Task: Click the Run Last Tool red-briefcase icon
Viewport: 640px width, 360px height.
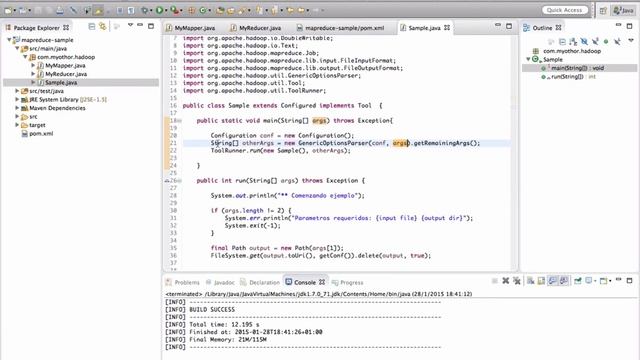Action: [175, 10]
